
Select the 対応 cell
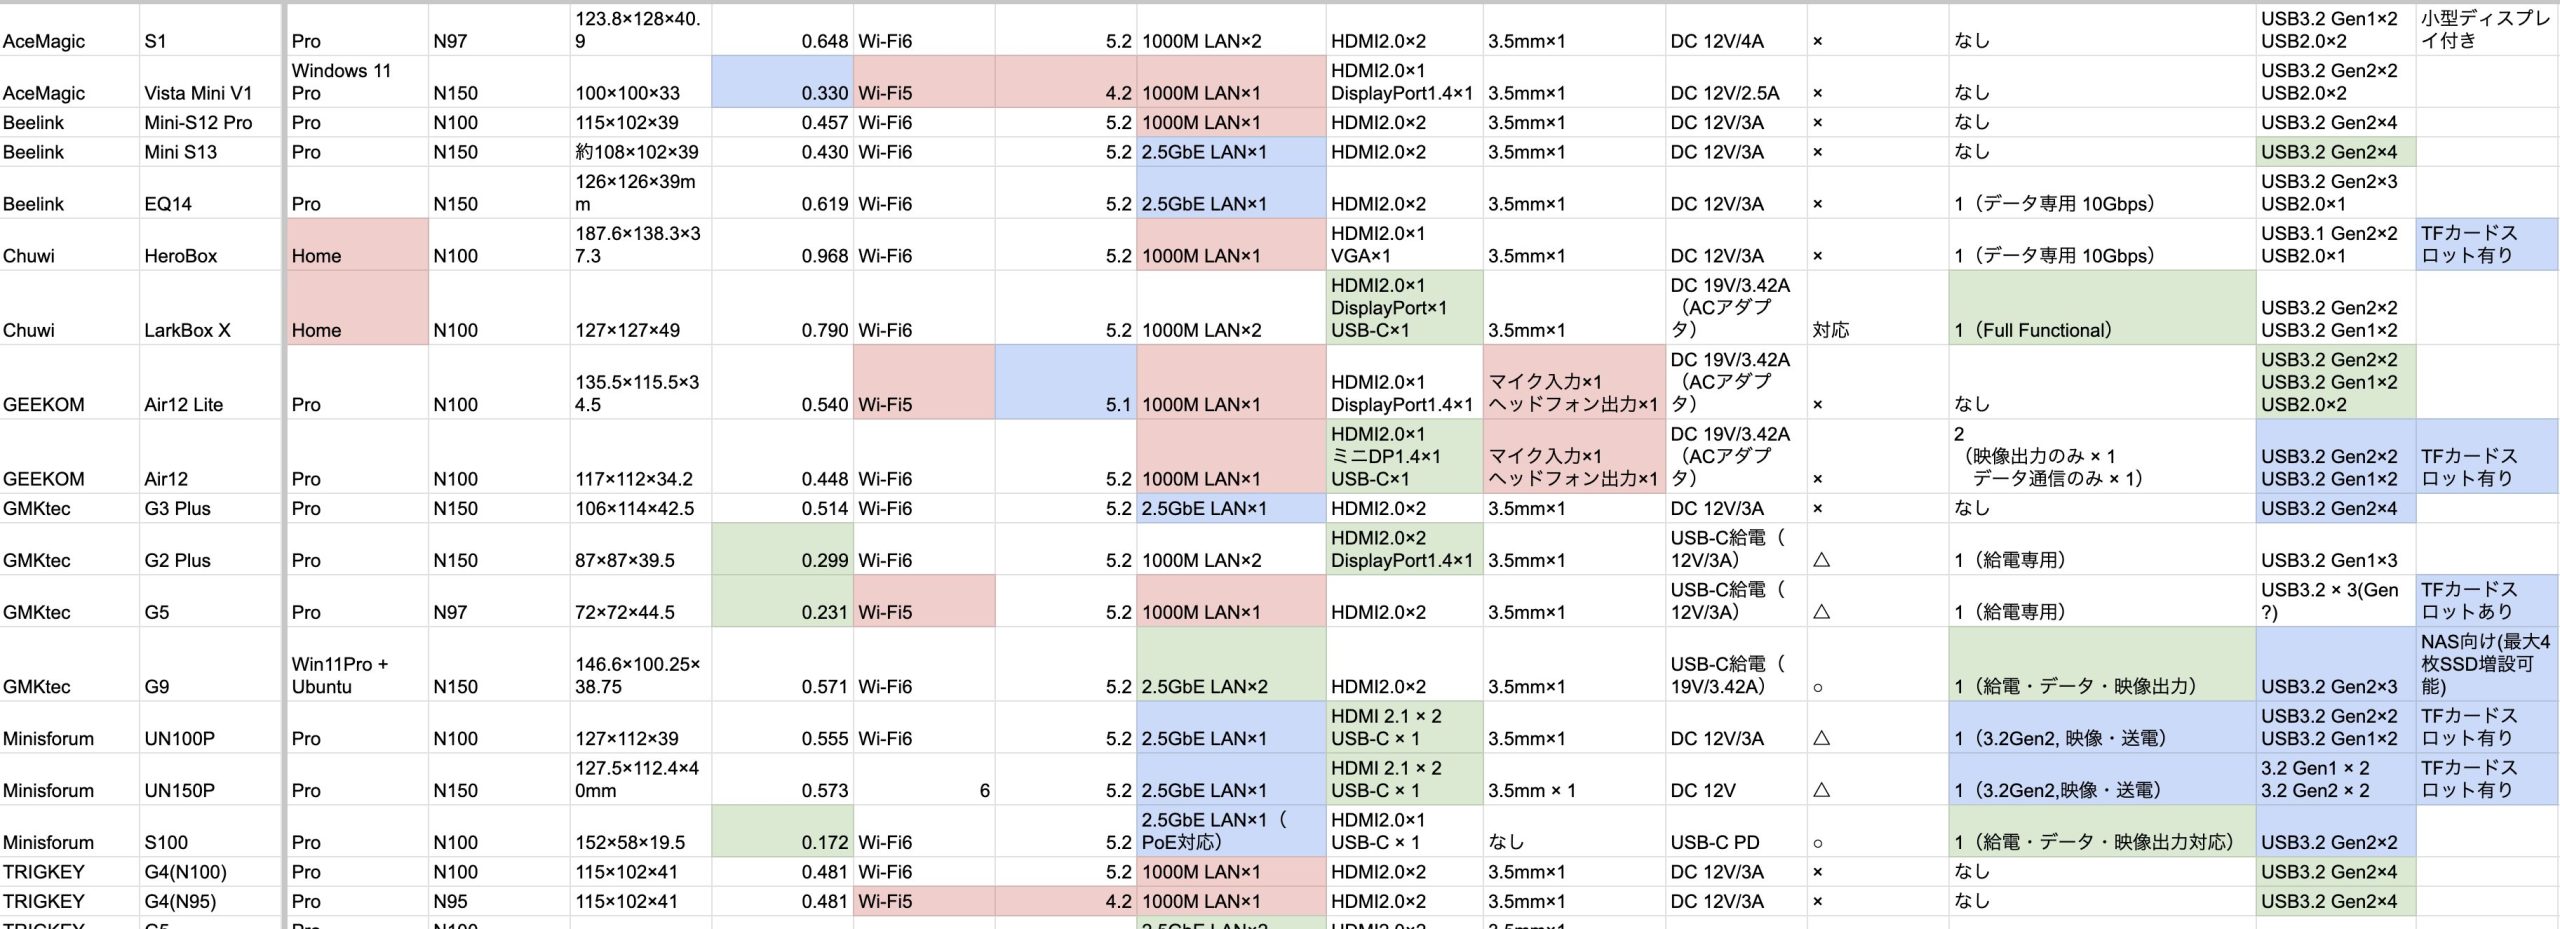click(1831, 330)
